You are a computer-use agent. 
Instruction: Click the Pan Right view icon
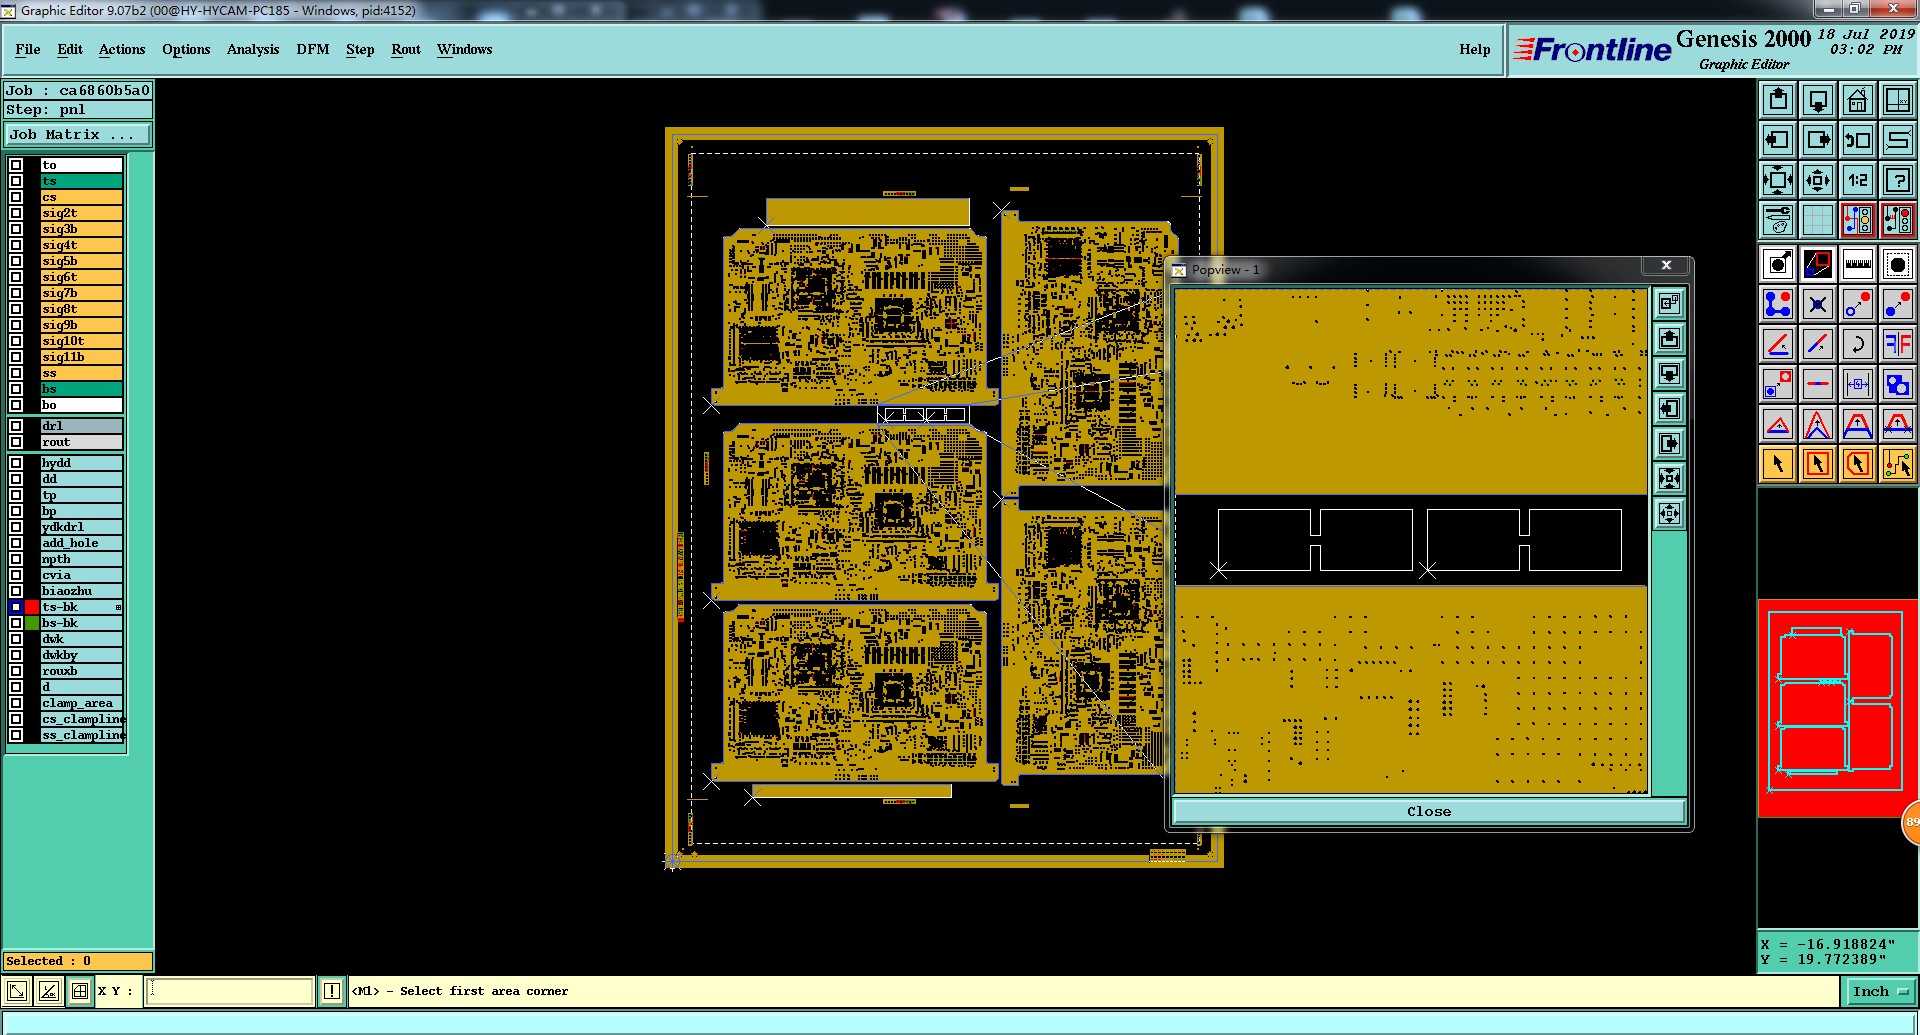click(x=1818, y=140)
